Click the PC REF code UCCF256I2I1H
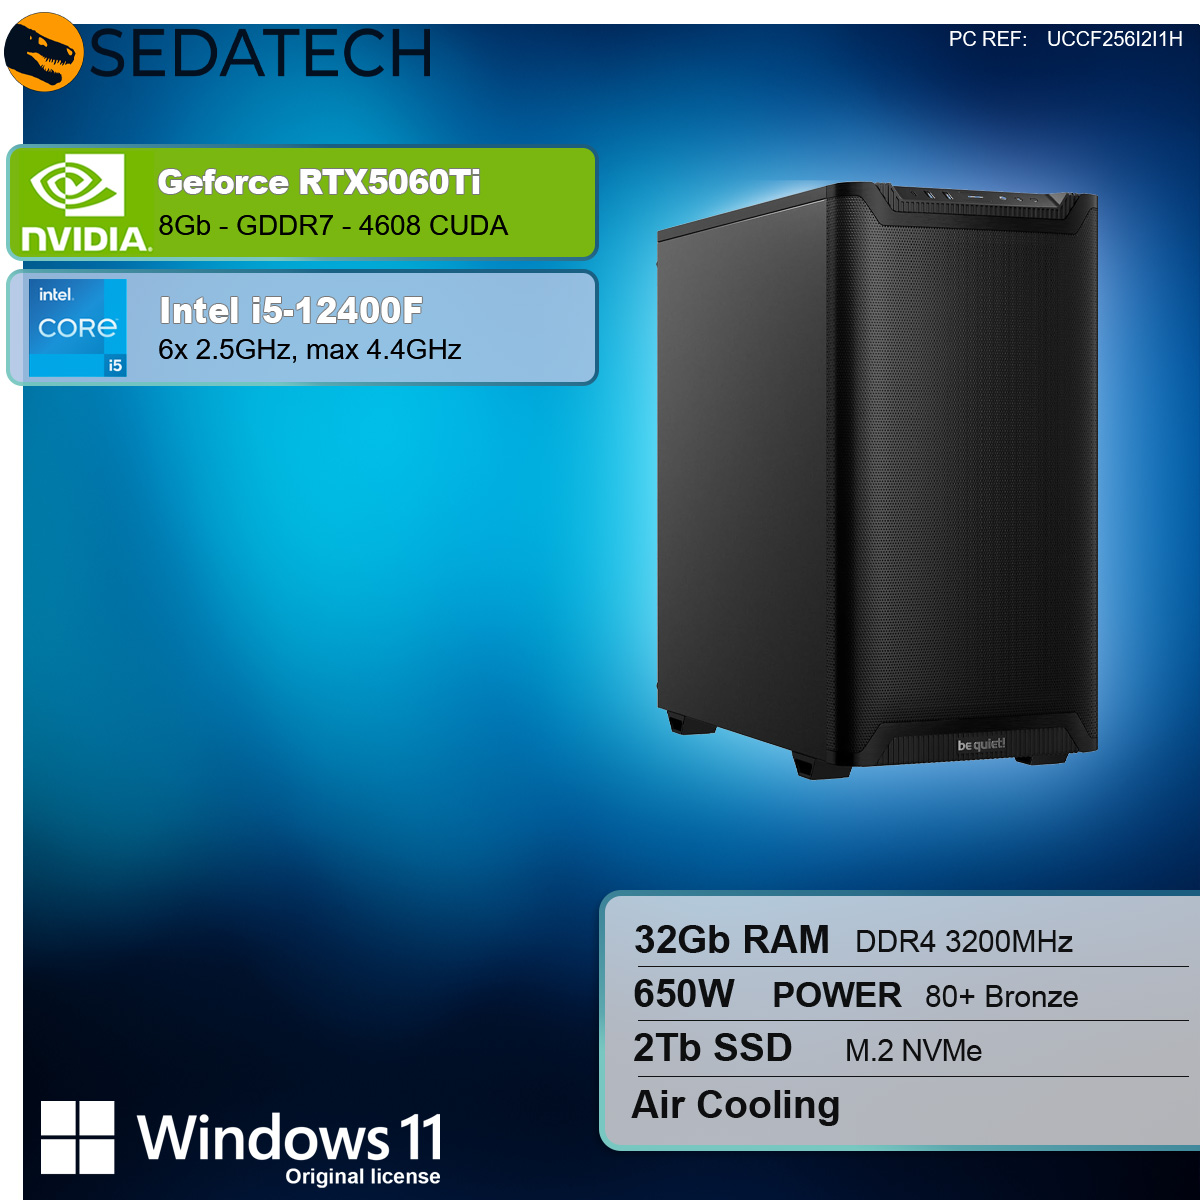This screenshot has width=1200, height=1200. point(1115,39)
